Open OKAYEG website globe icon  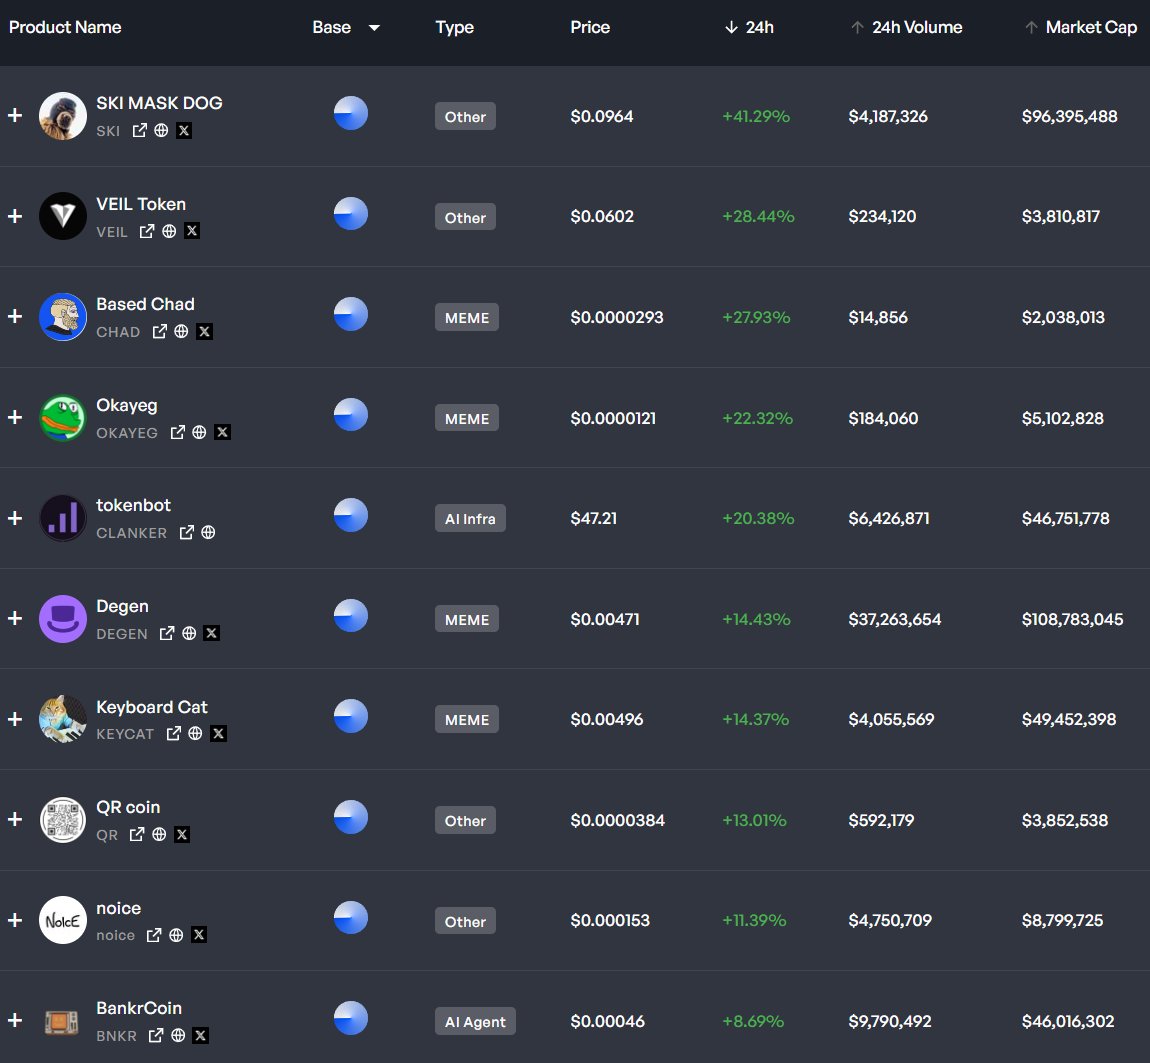199,432
